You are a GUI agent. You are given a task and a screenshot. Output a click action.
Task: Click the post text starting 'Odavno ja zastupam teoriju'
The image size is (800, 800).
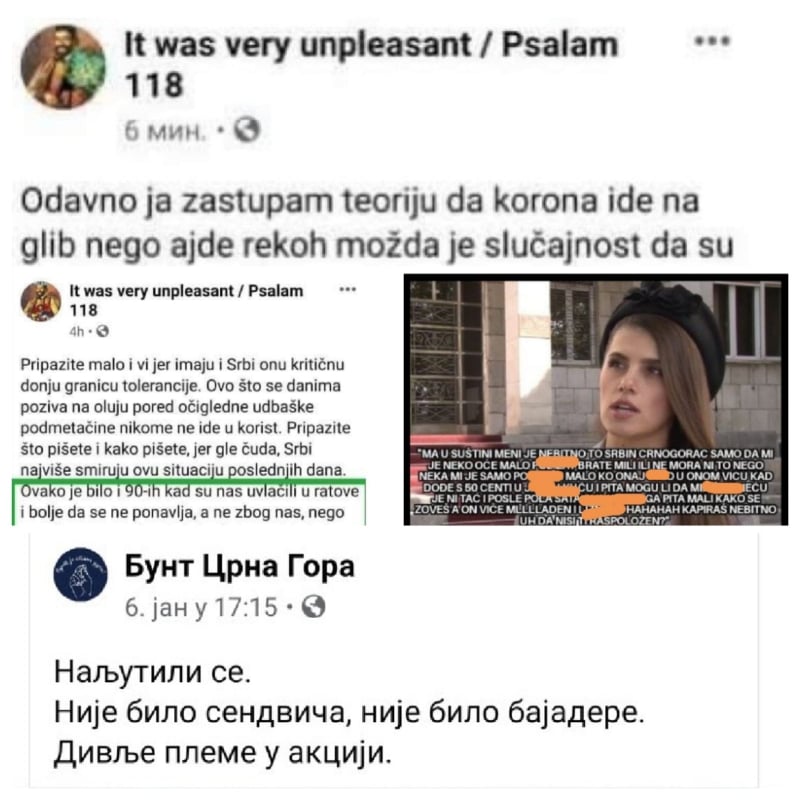tap(377, 223)
